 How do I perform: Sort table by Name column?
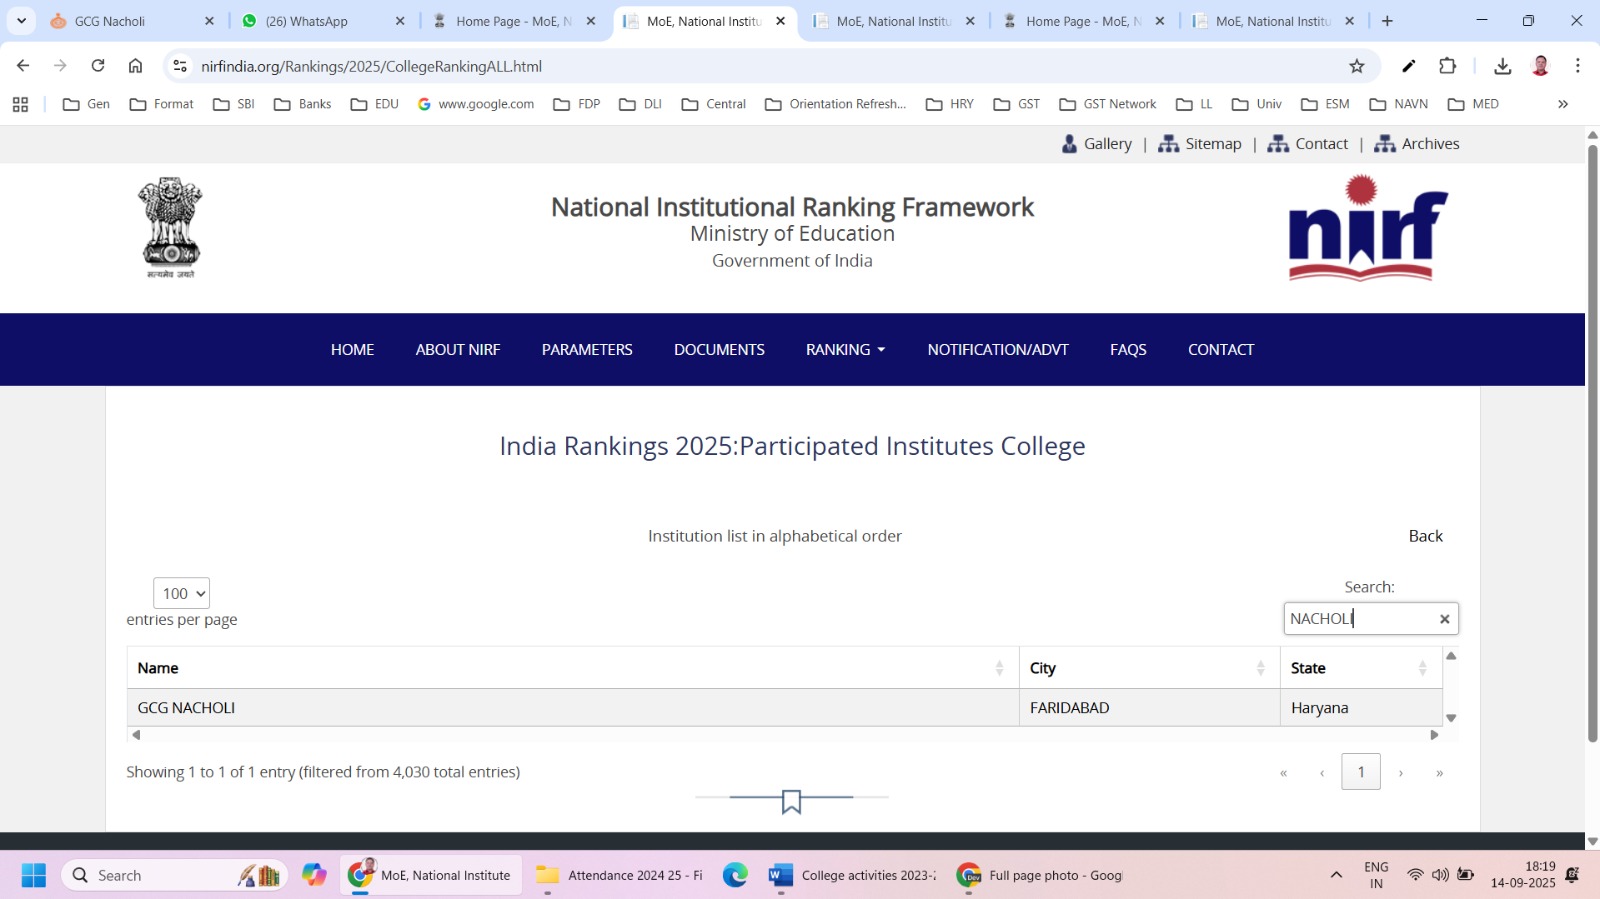pos(573,668)
